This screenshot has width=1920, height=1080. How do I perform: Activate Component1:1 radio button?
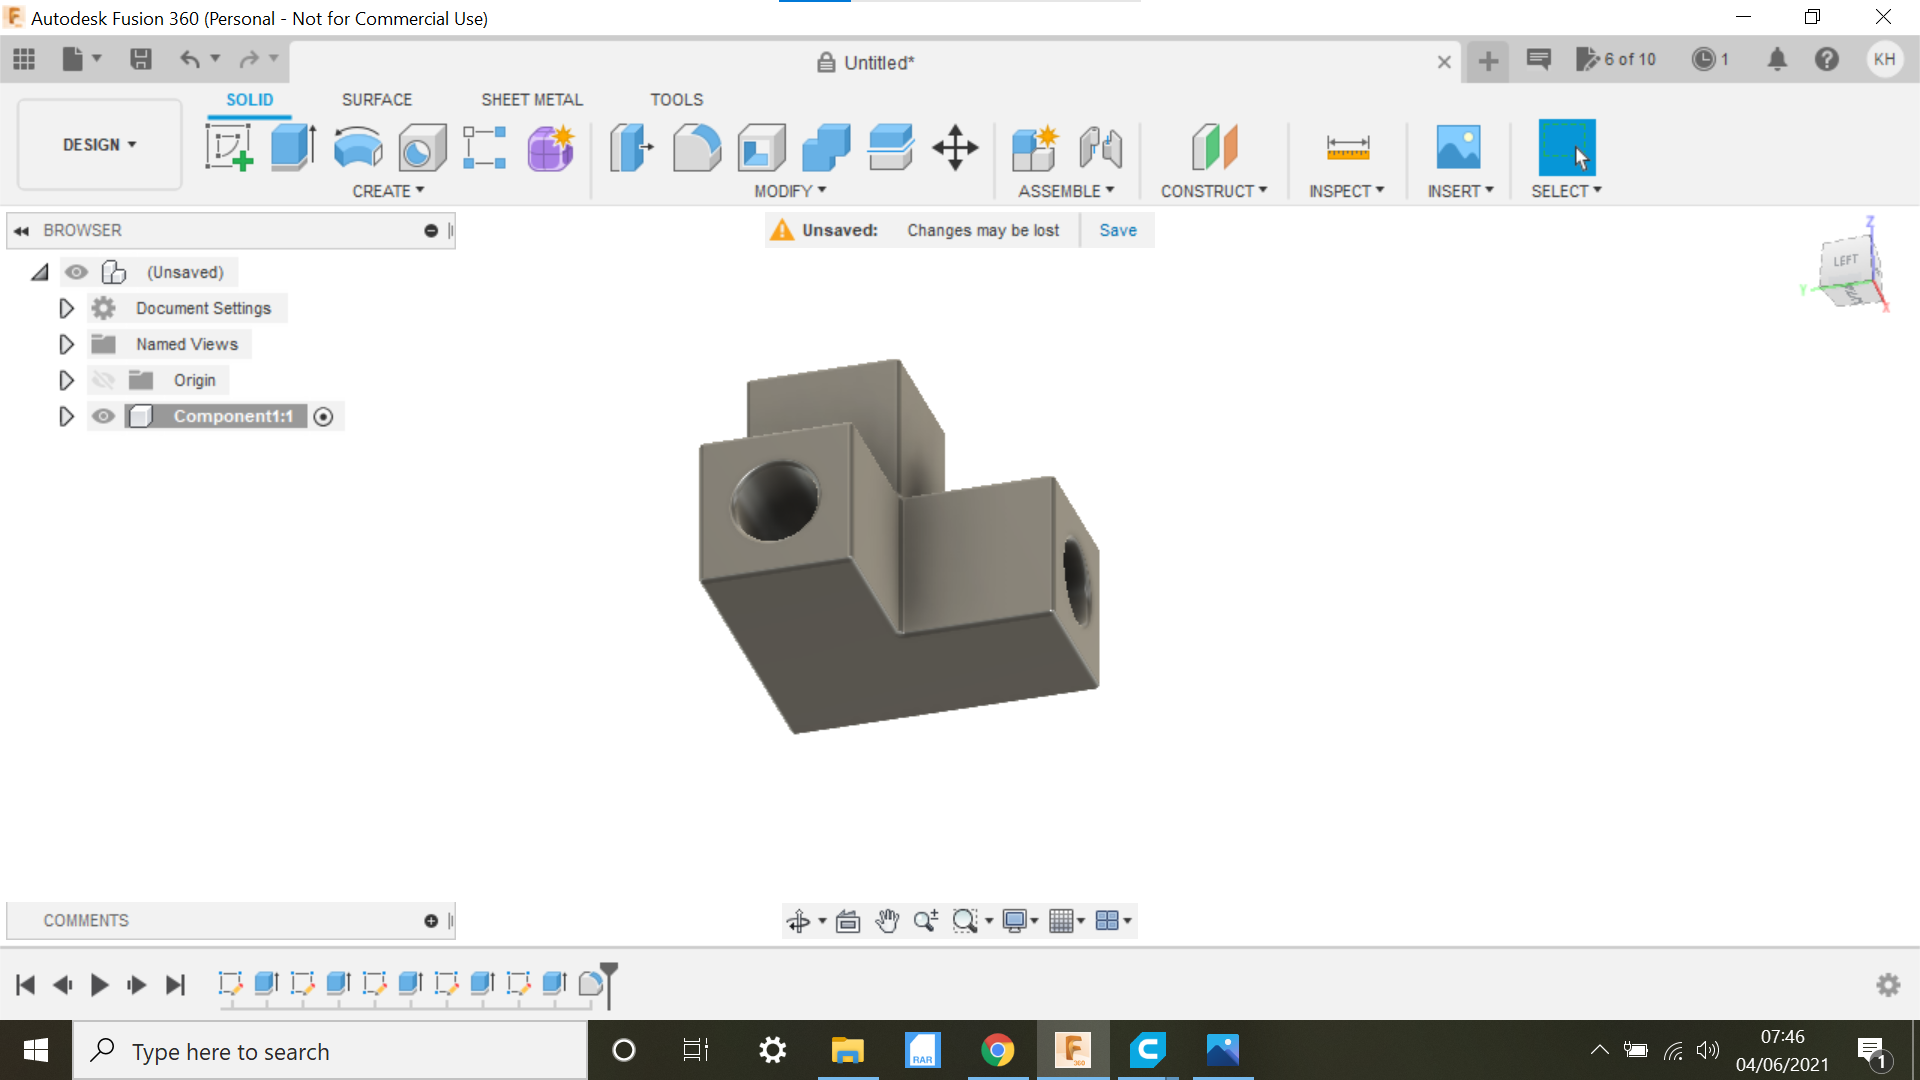point(323,417)
